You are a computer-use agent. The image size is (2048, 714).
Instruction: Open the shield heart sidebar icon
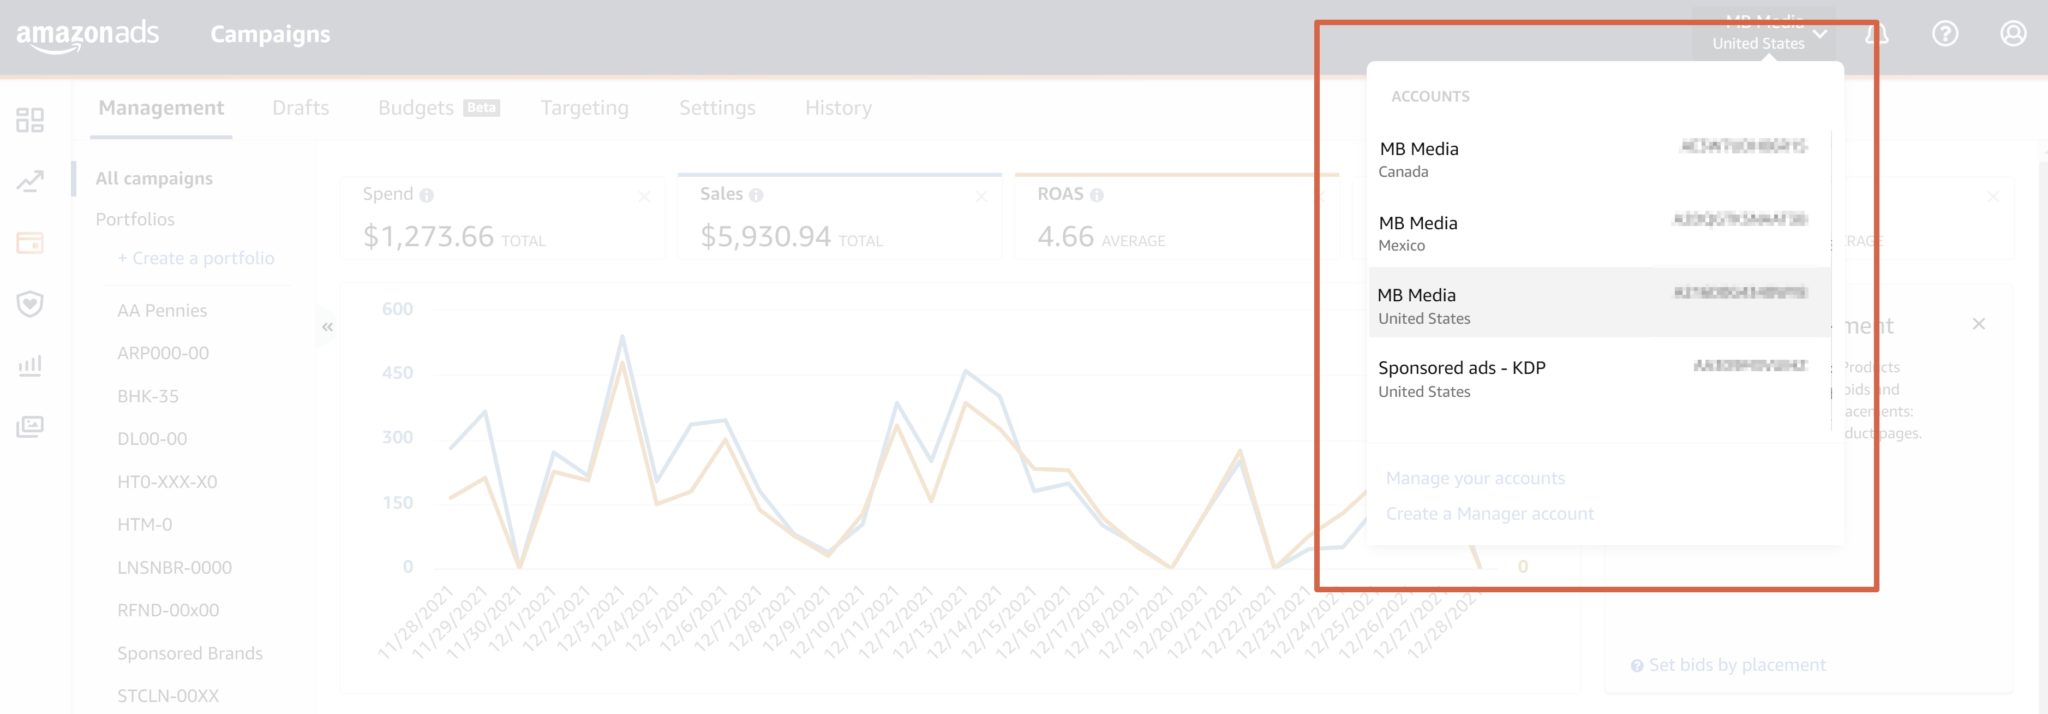pos(30,304)
